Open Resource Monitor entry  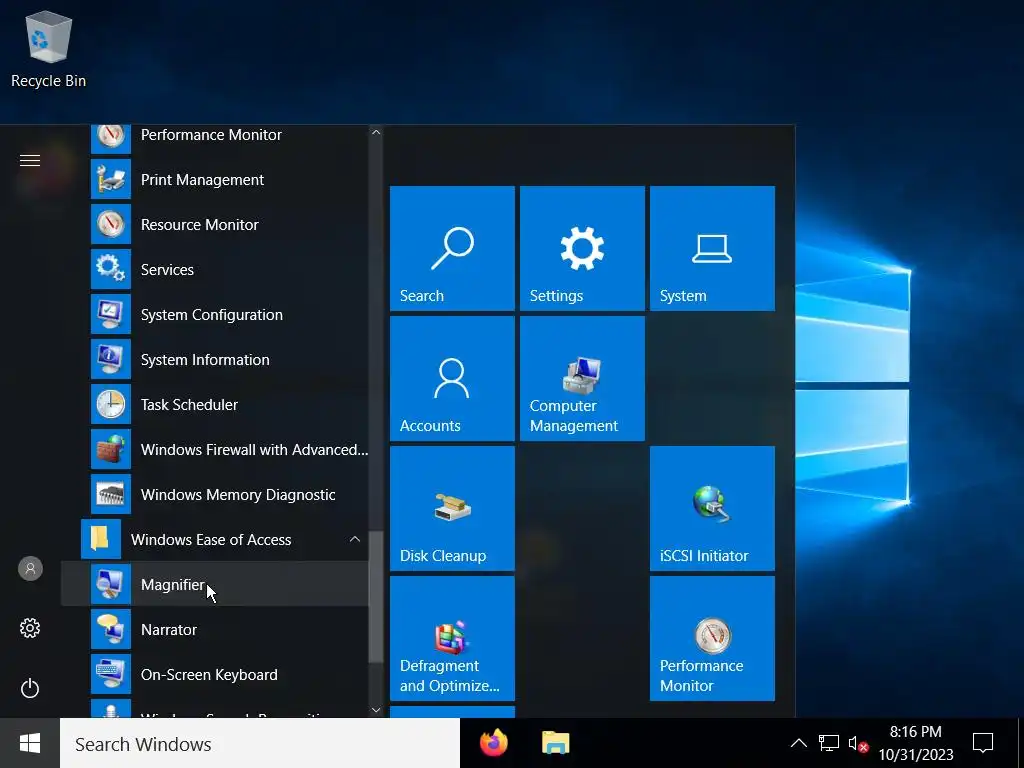[x=216, y=225]
